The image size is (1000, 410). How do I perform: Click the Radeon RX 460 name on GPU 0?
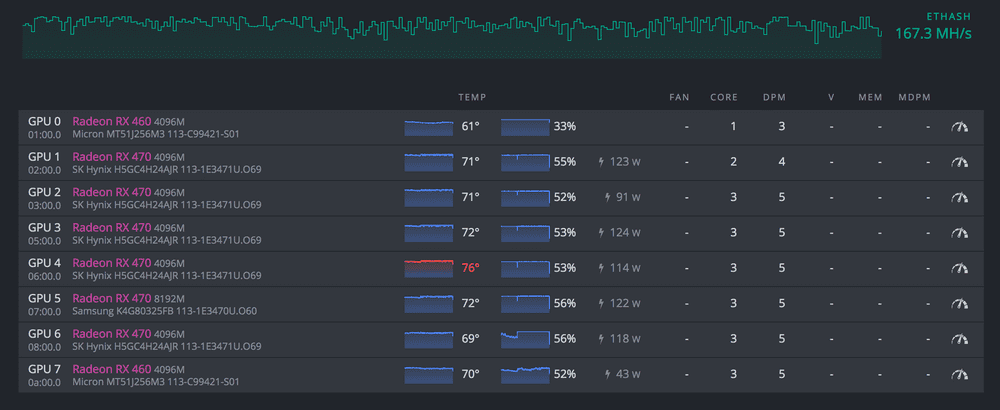click(112, 121)
